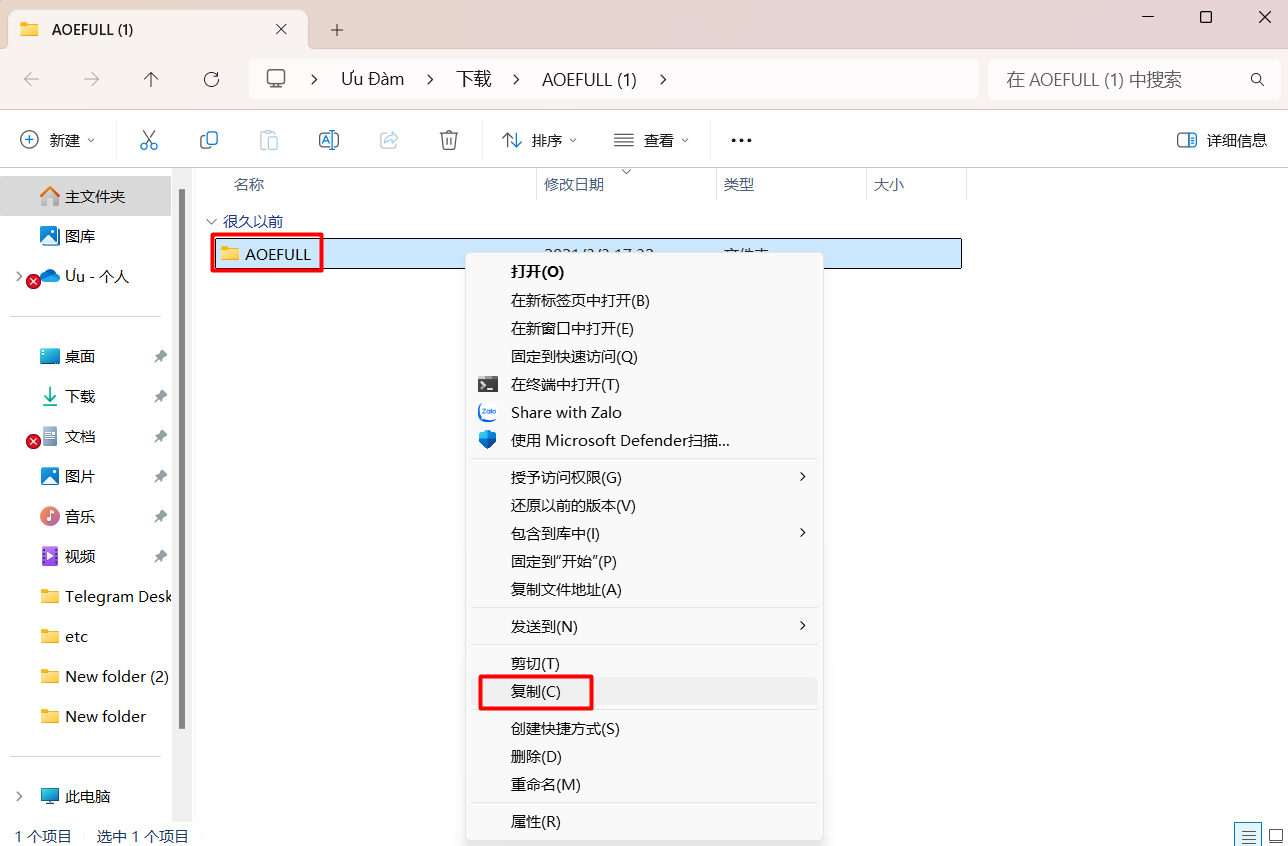
Task: Unpin 下载 using its pin icon
Action: pyautogui.click(x=160, y=397)
